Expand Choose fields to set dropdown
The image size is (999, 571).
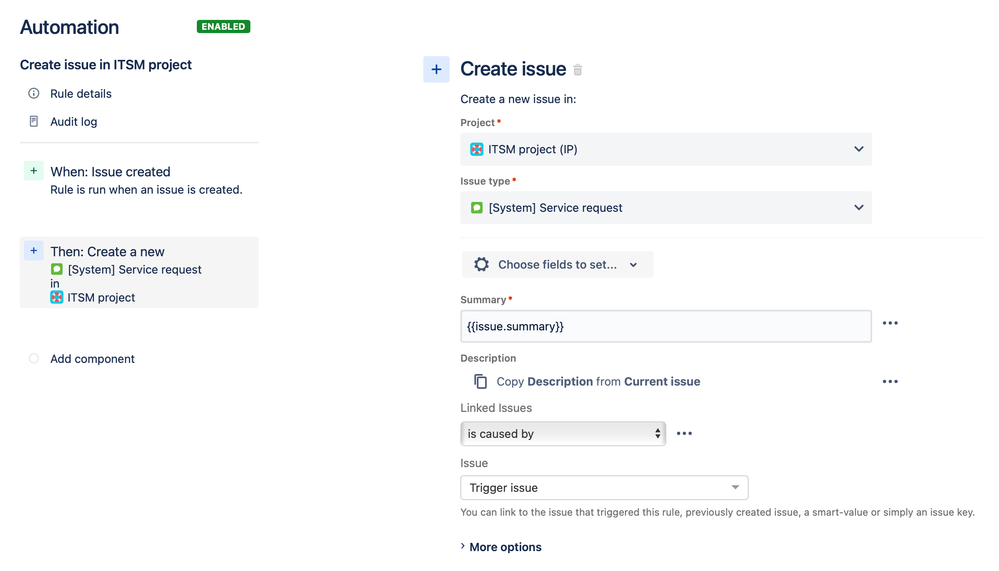point(557,264)
